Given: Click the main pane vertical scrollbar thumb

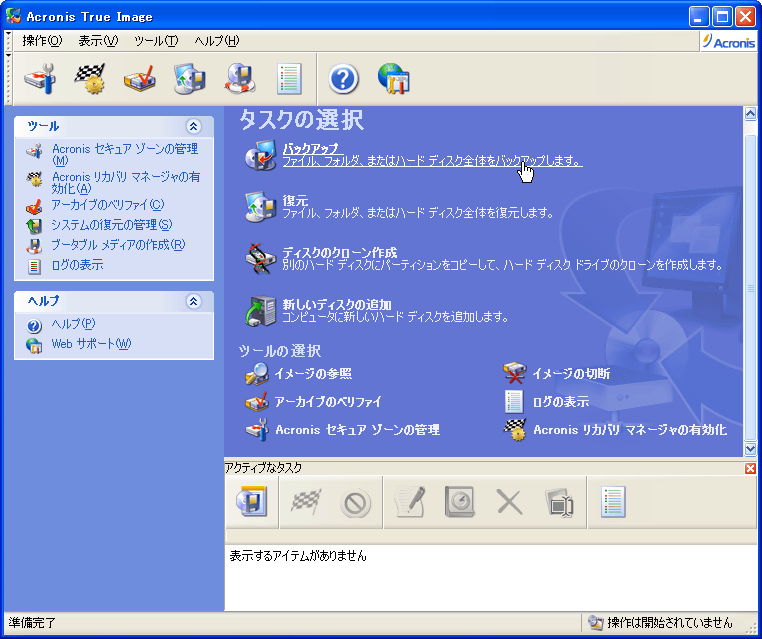Looking at the screenshot, I should tap(750, 288).
